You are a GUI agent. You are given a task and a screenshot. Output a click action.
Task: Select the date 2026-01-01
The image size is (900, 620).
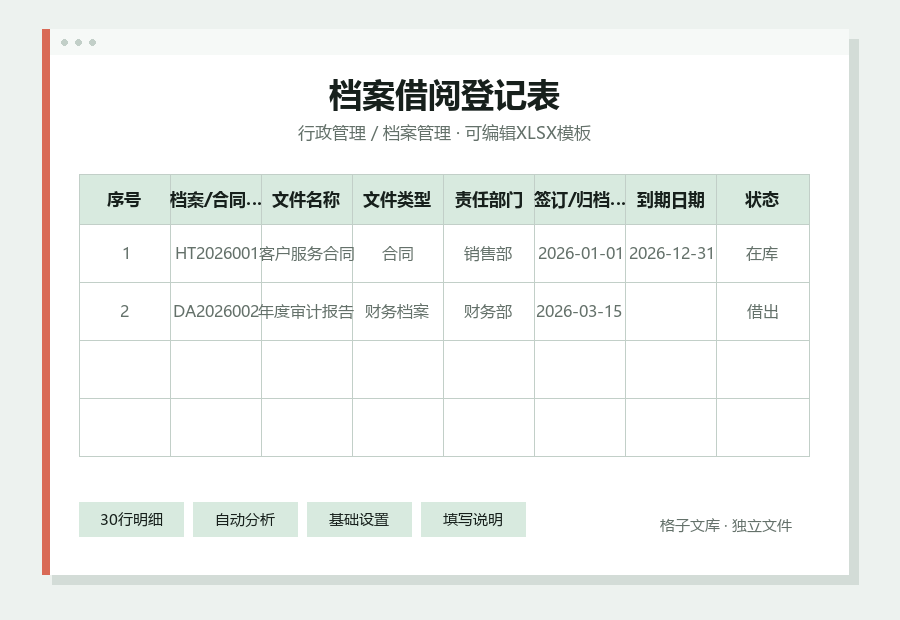pyautogui.click(x=580, y=254)
